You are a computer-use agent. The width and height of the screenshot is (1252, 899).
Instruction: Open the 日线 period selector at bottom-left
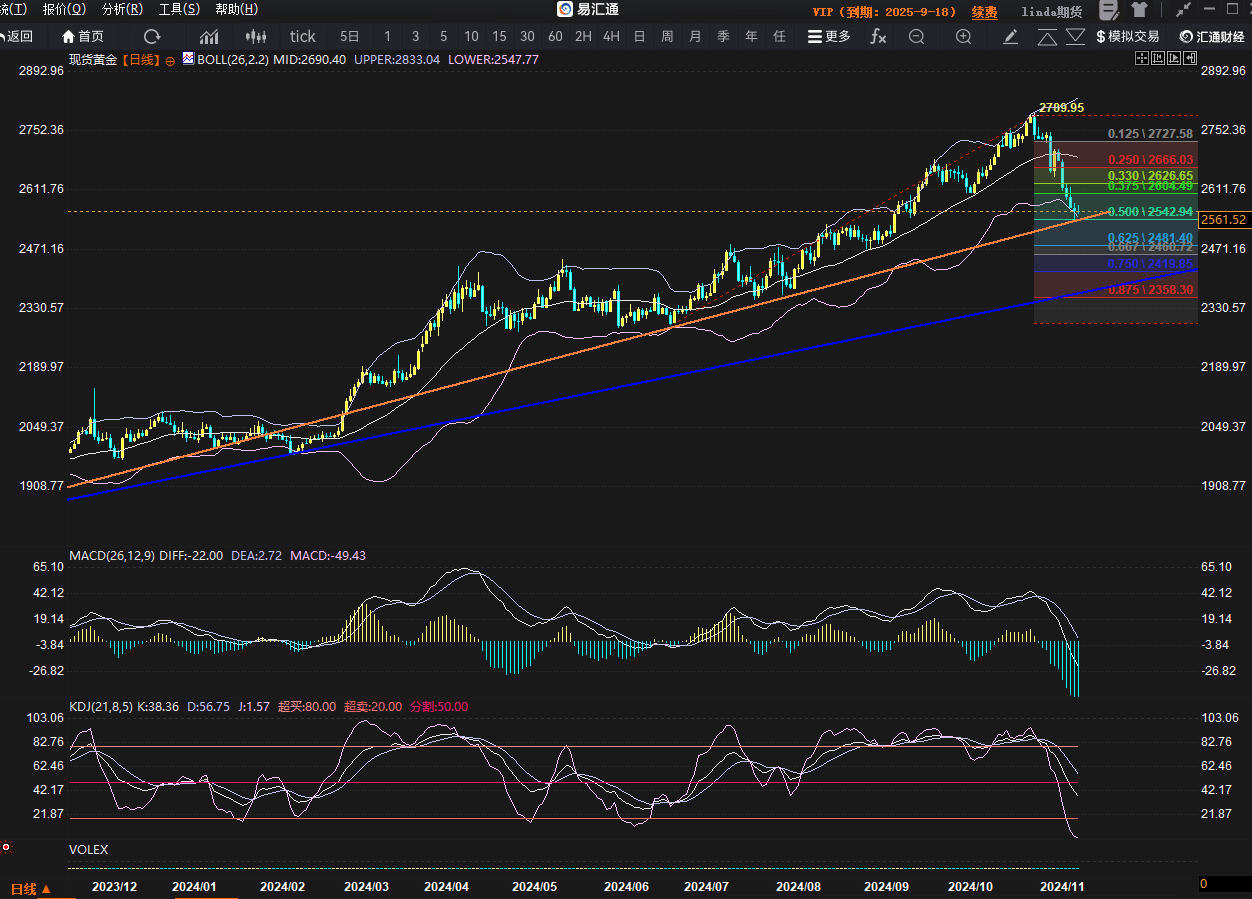tap(30, 888)
